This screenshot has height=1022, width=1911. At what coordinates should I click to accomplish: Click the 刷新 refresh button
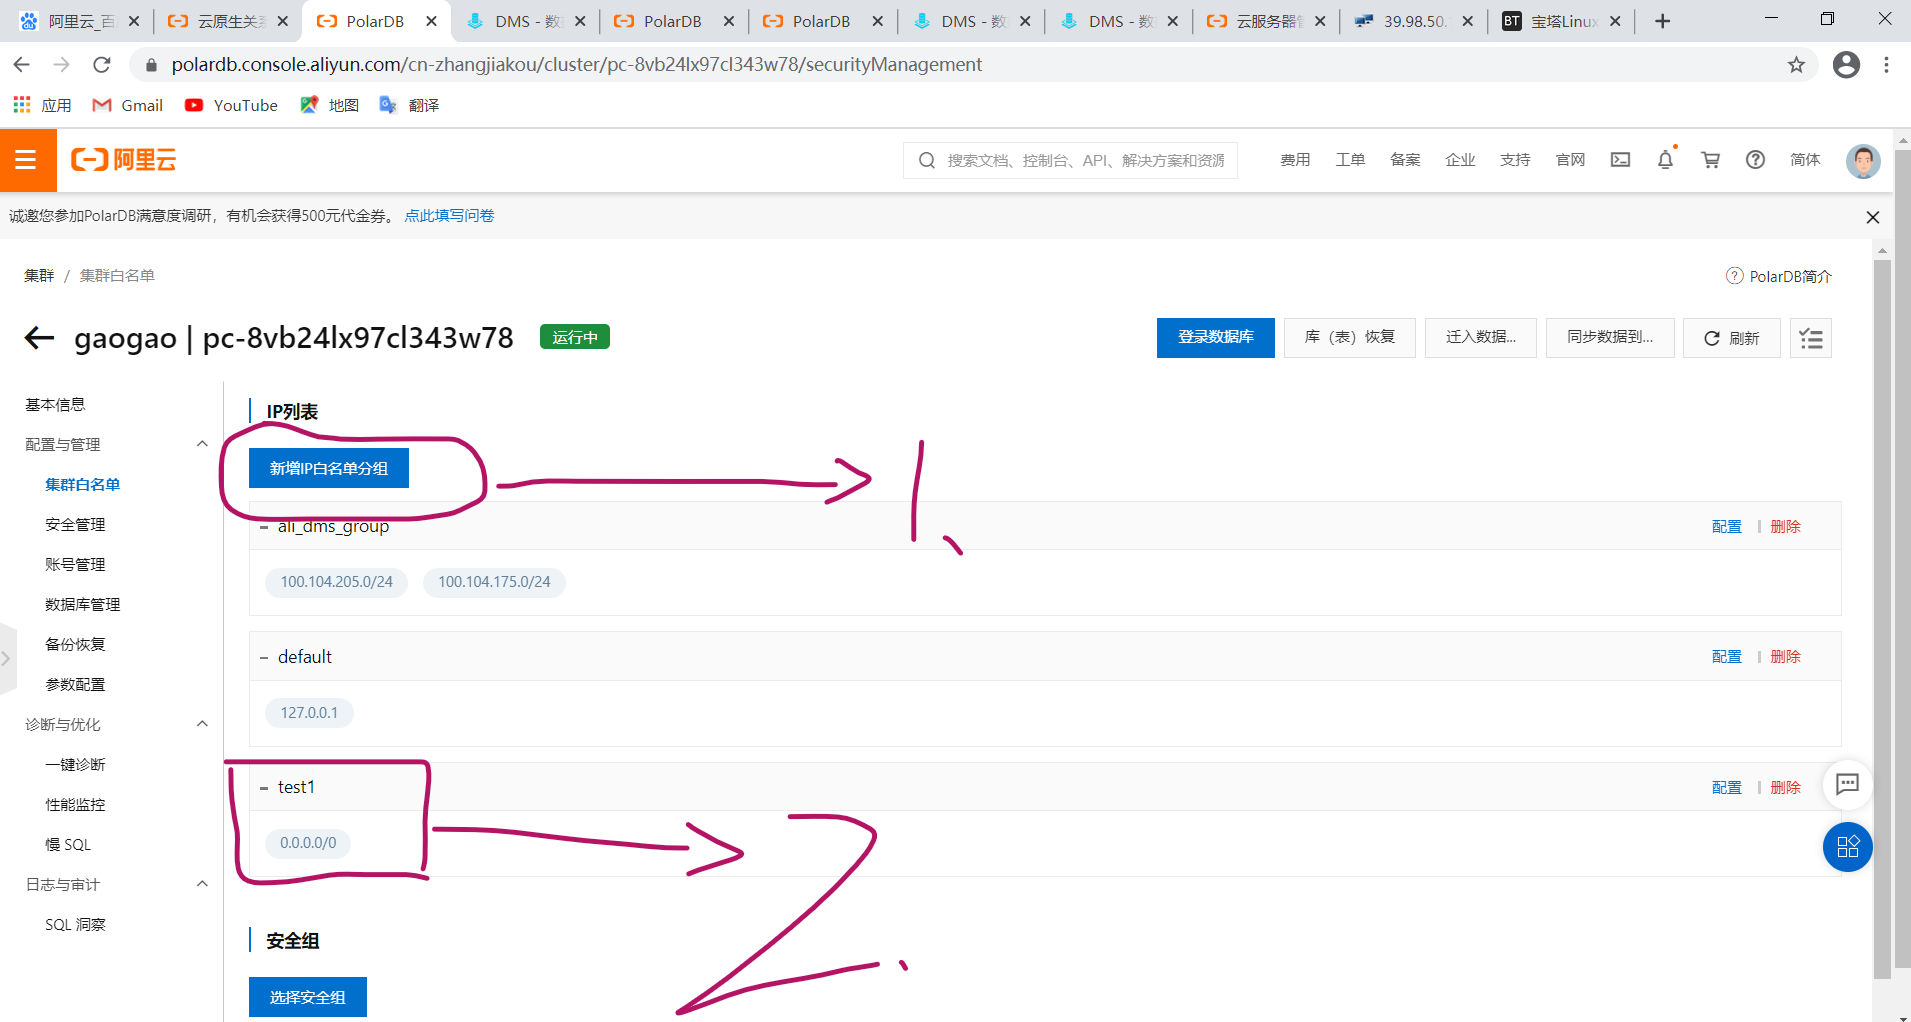[x=1731, y=338]
